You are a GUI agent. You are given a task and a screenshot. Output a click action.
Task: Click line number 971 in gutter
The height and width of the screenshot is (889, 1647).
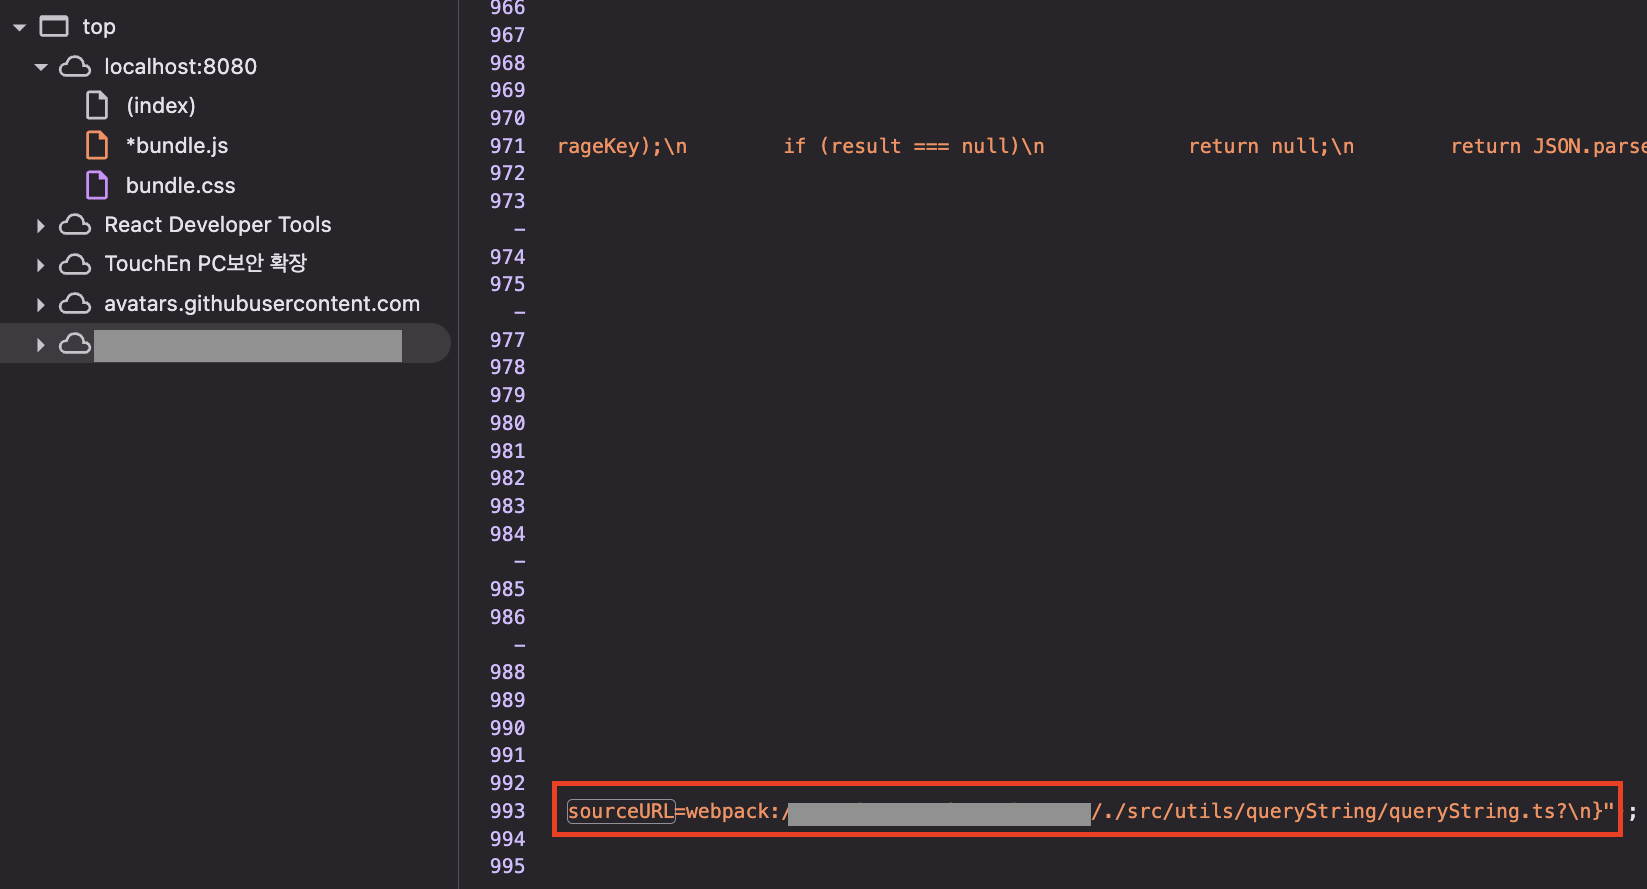pyautogui.click(x=507, y=146)
